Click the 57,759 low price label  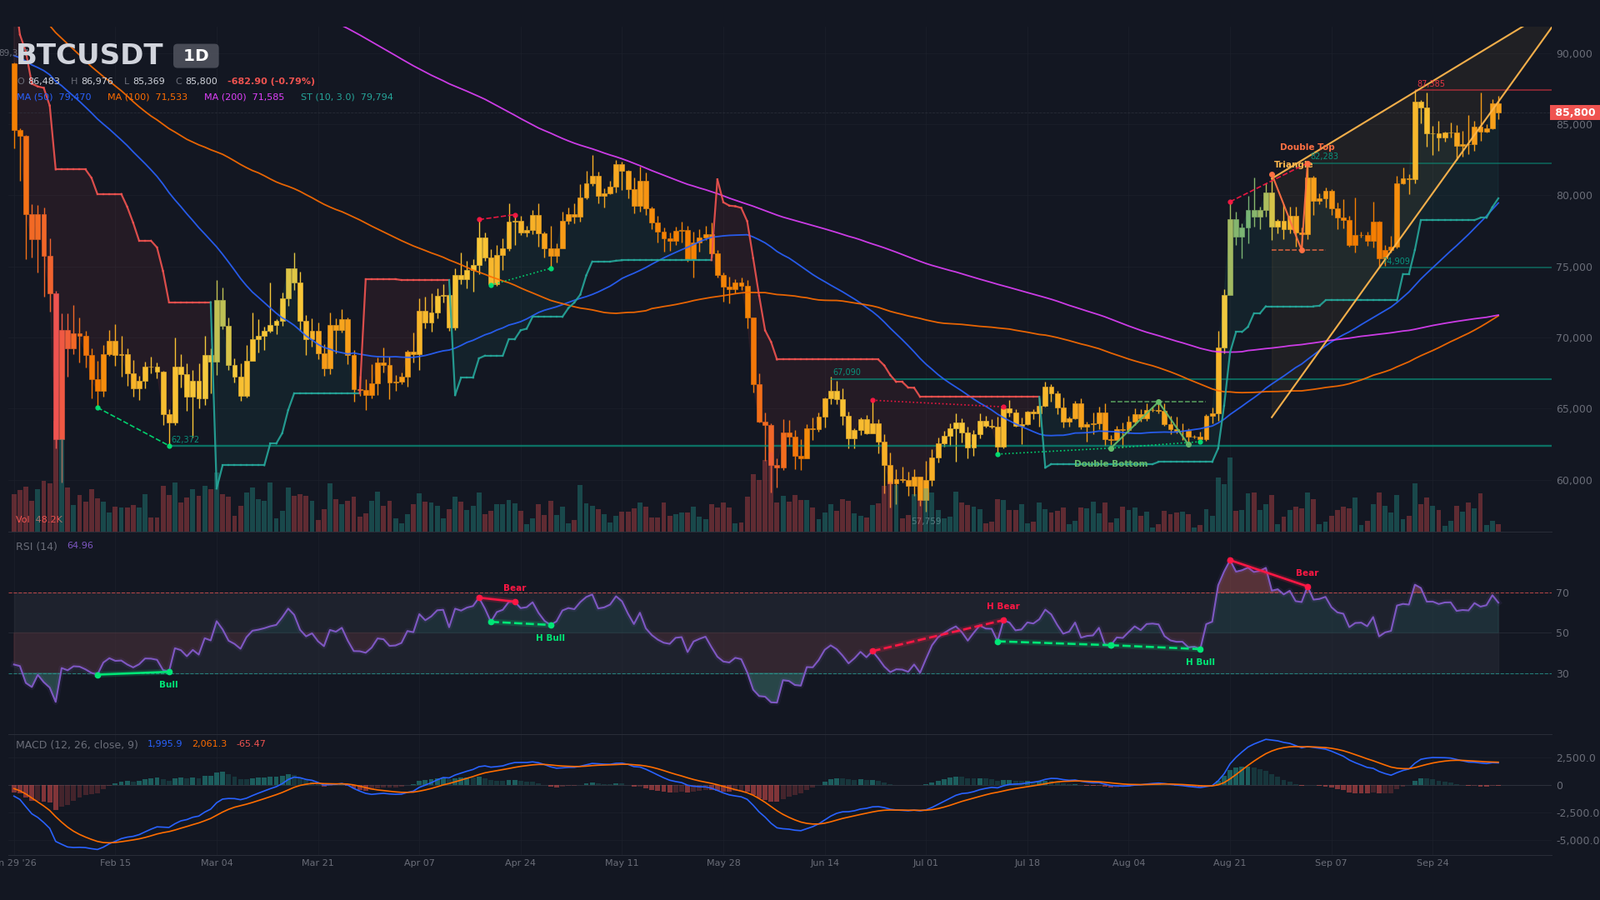coord(926,521)
